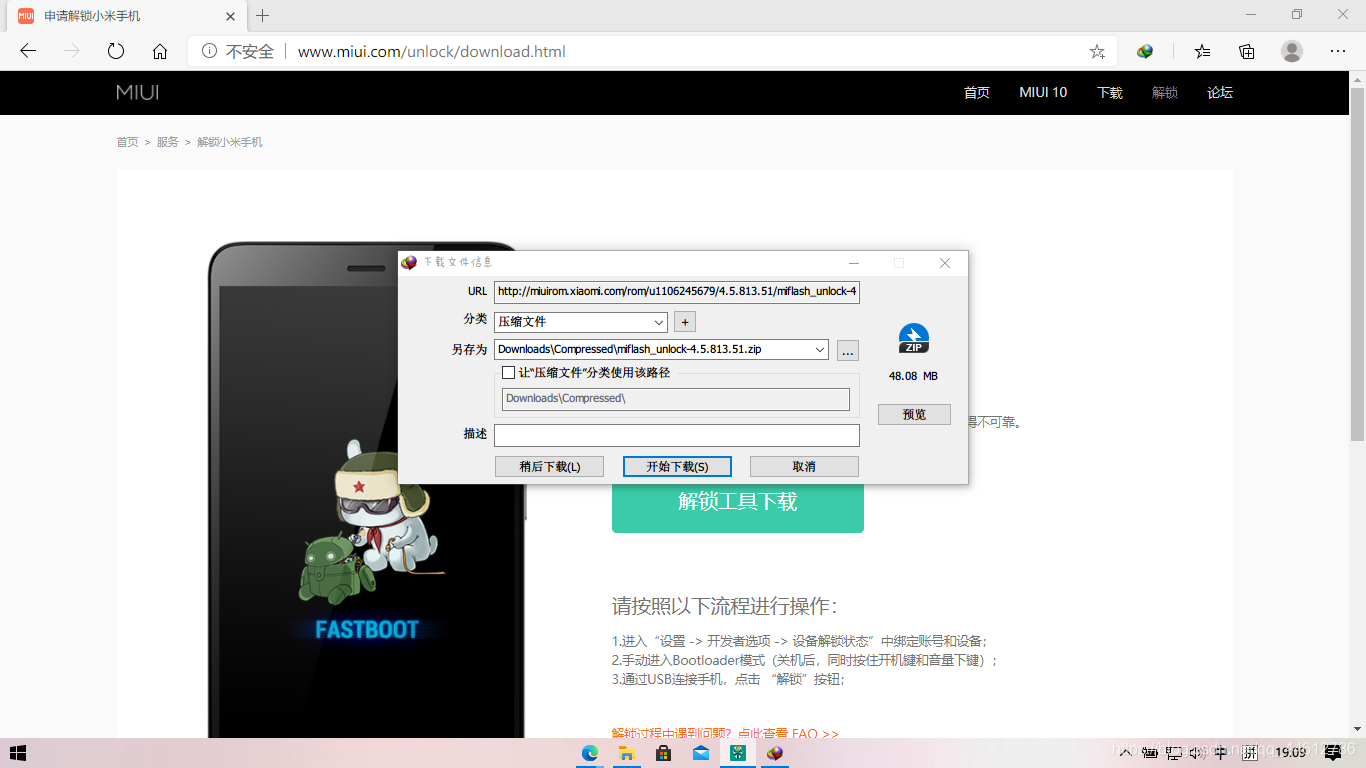Click 服务 breadcrumb link
1366x768 pixels.
click(168, 142)
